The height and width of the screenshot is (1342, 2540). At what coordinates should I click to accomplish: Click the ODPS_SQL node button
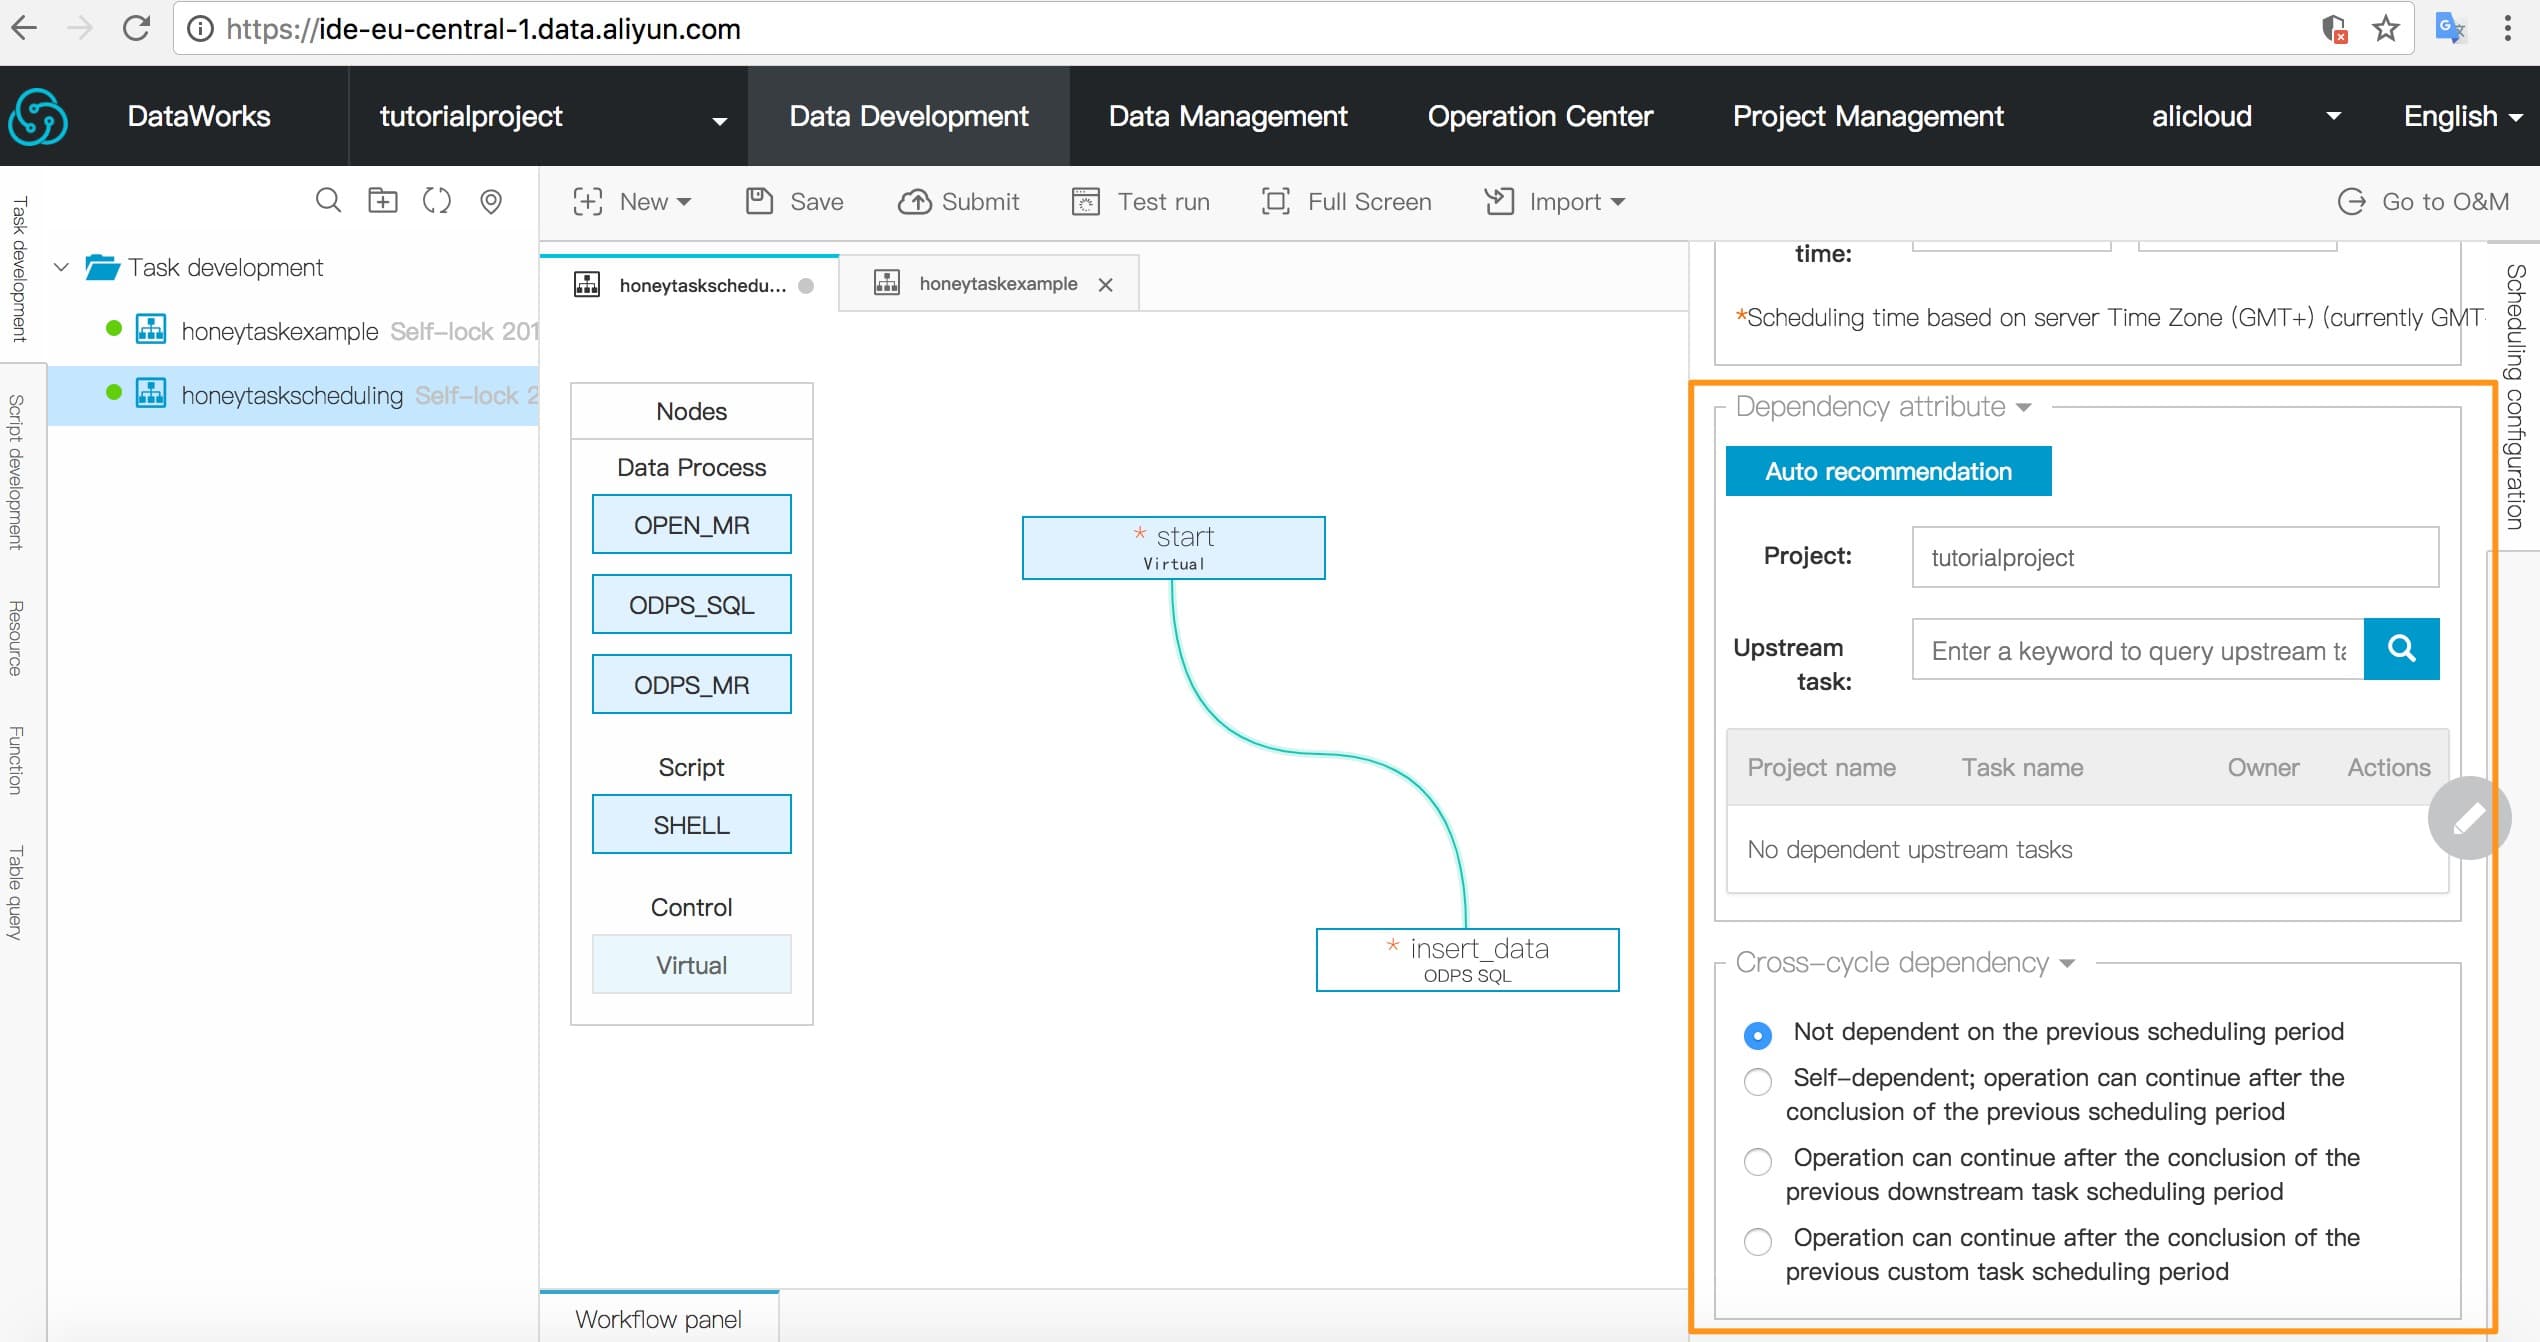point(691,604)
